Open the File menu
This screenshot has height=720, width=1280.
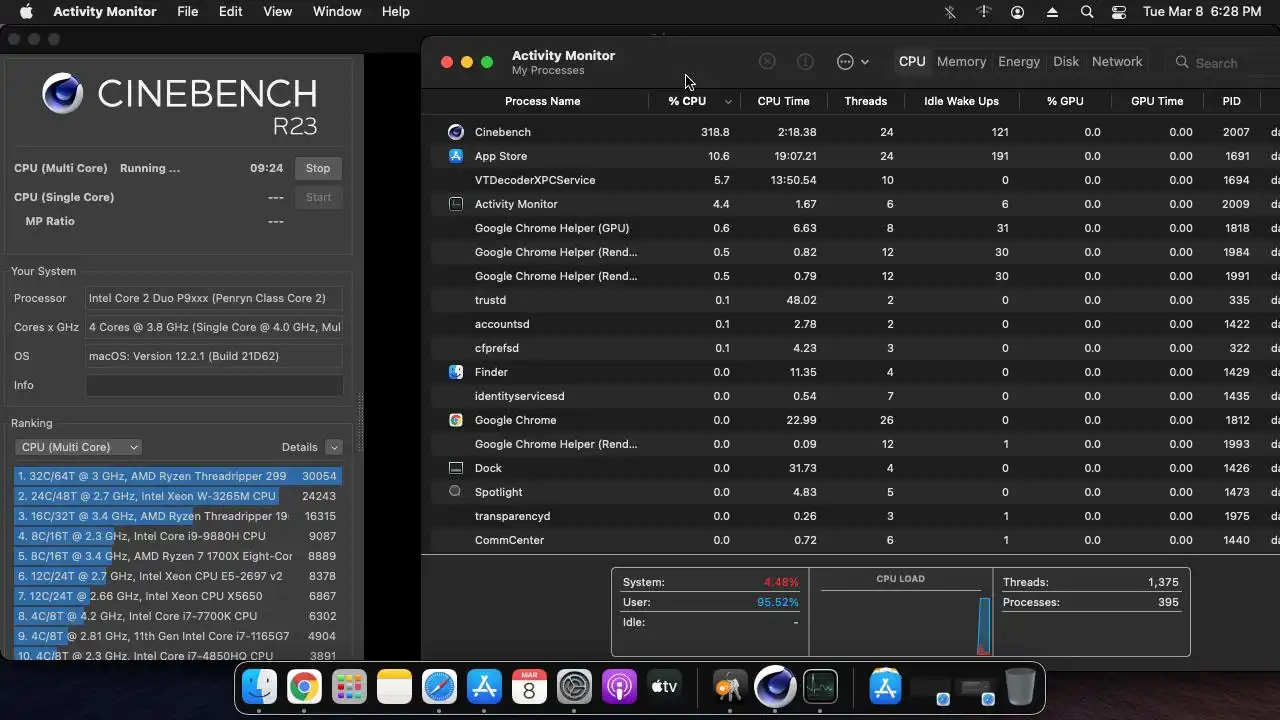(187, 12)
